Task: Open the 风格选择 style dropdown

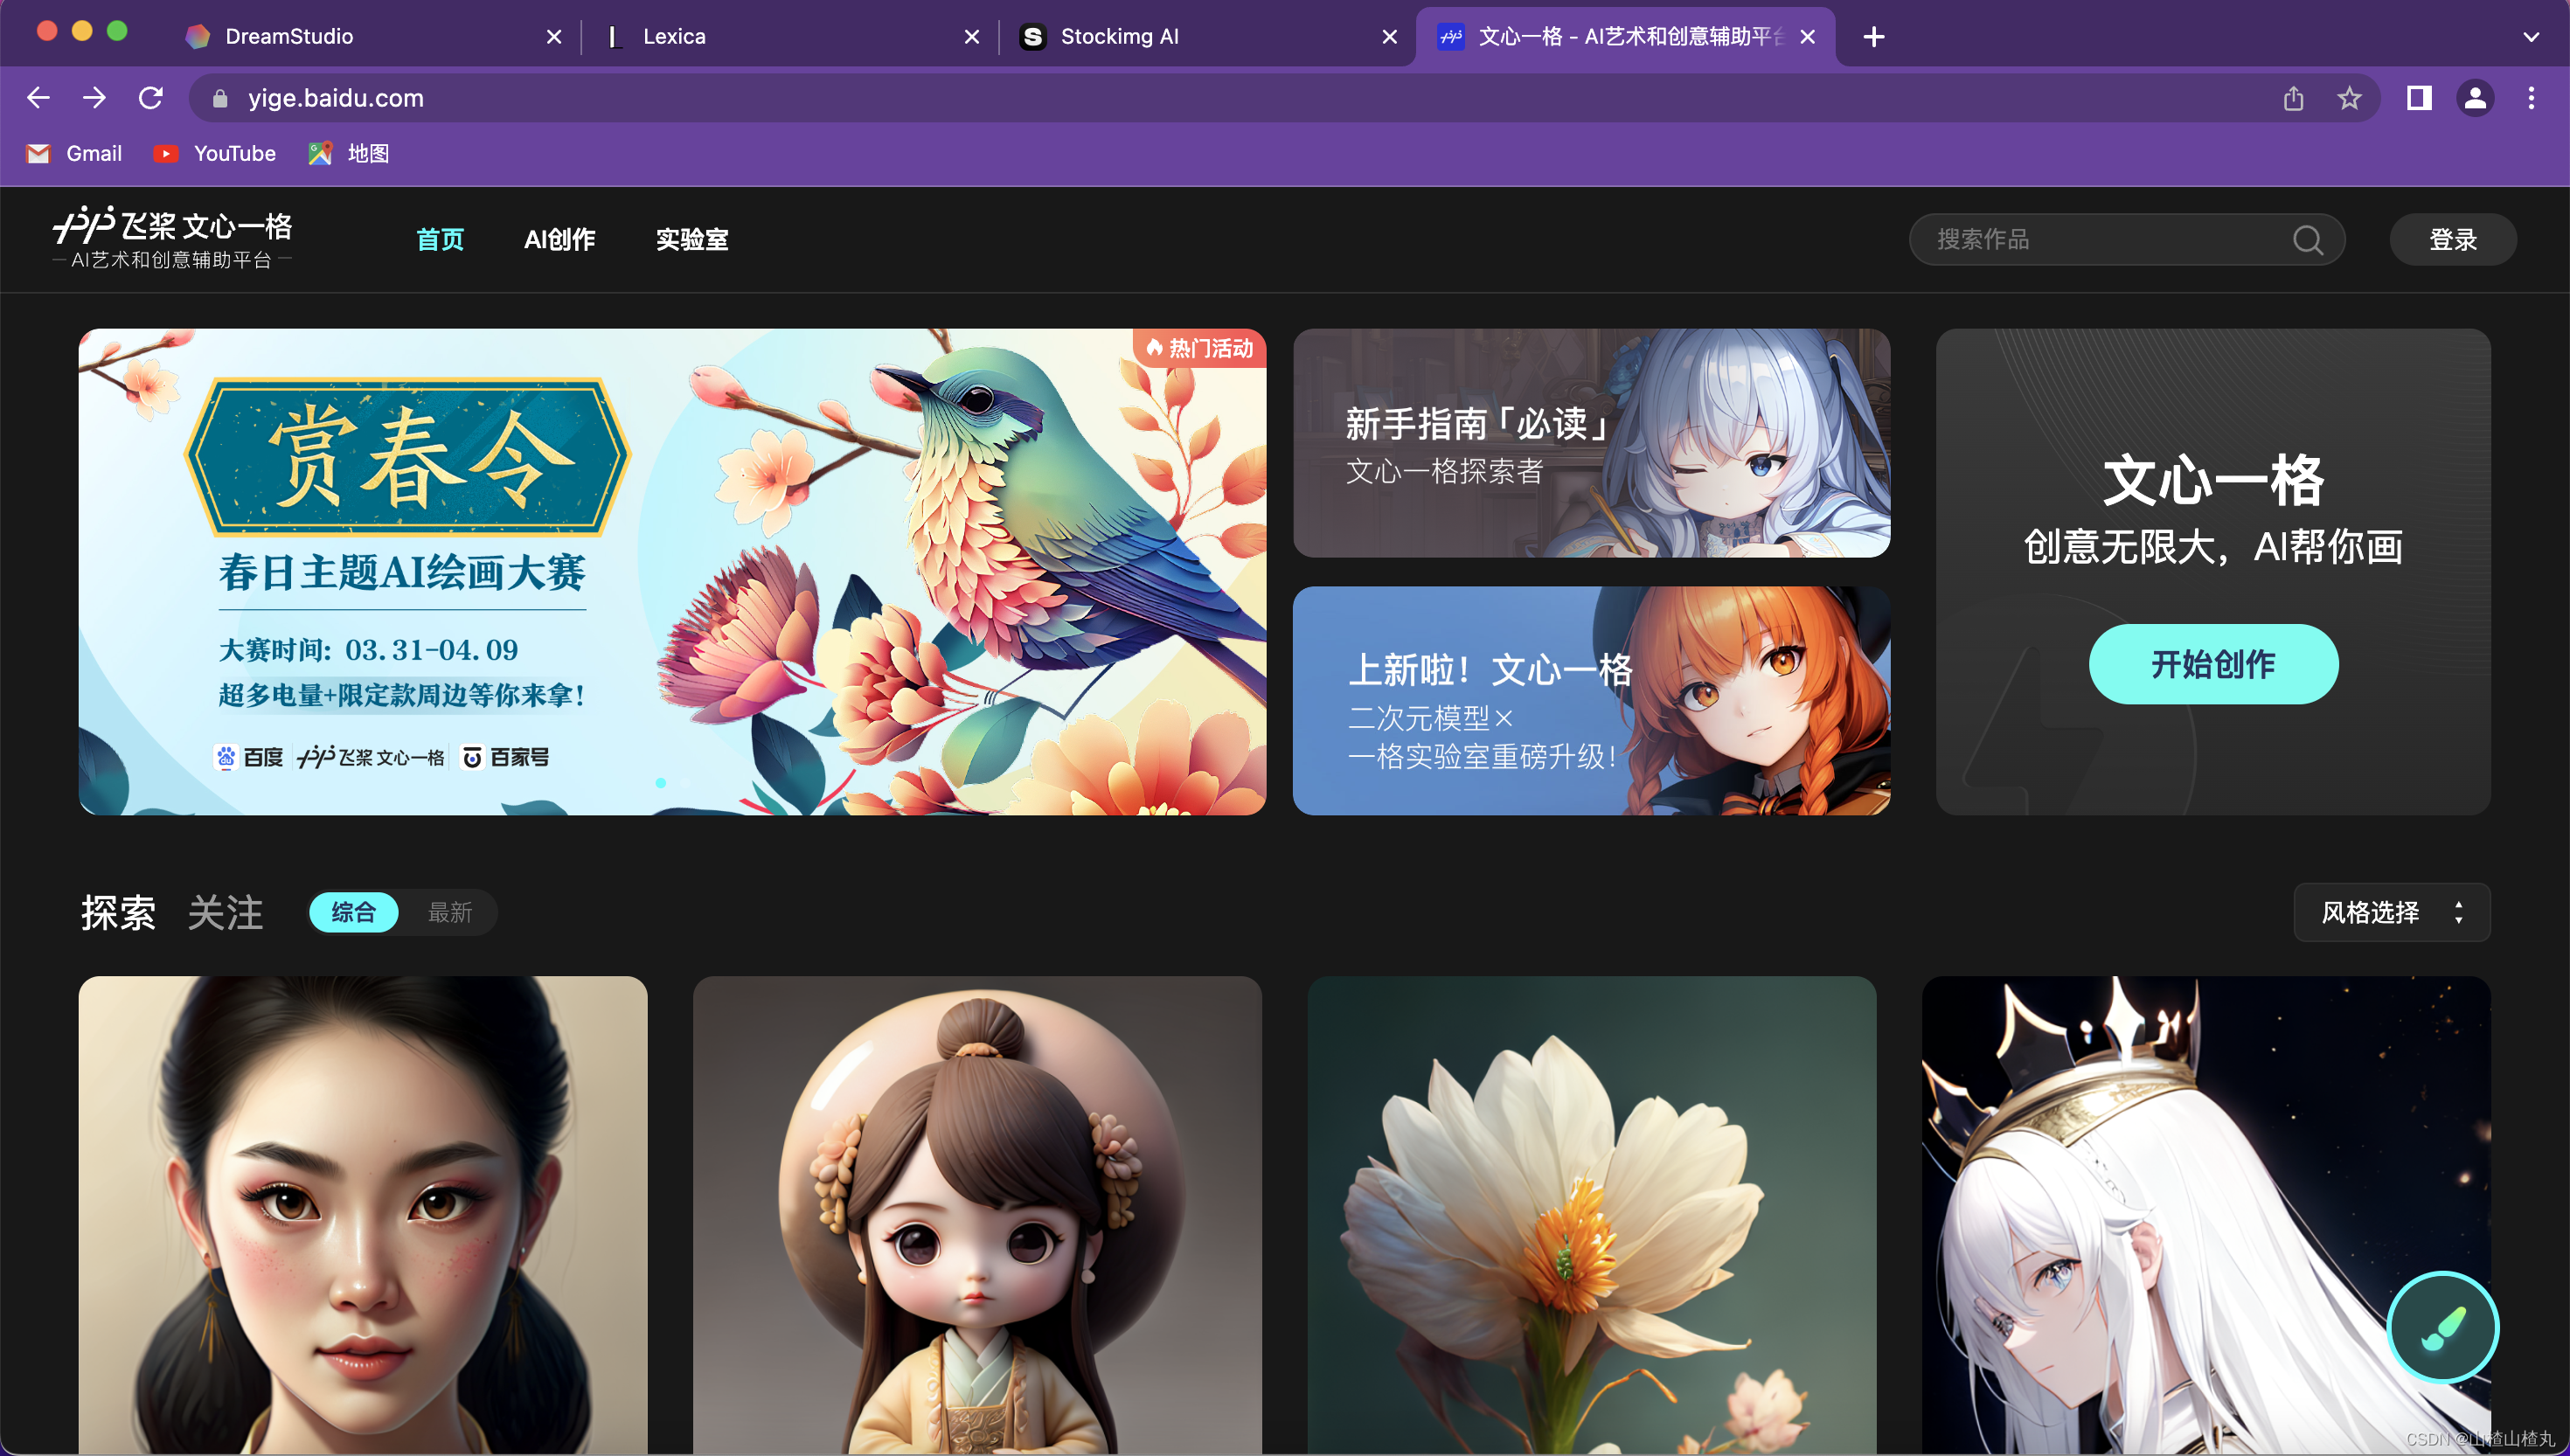Action: point(2391,912)
